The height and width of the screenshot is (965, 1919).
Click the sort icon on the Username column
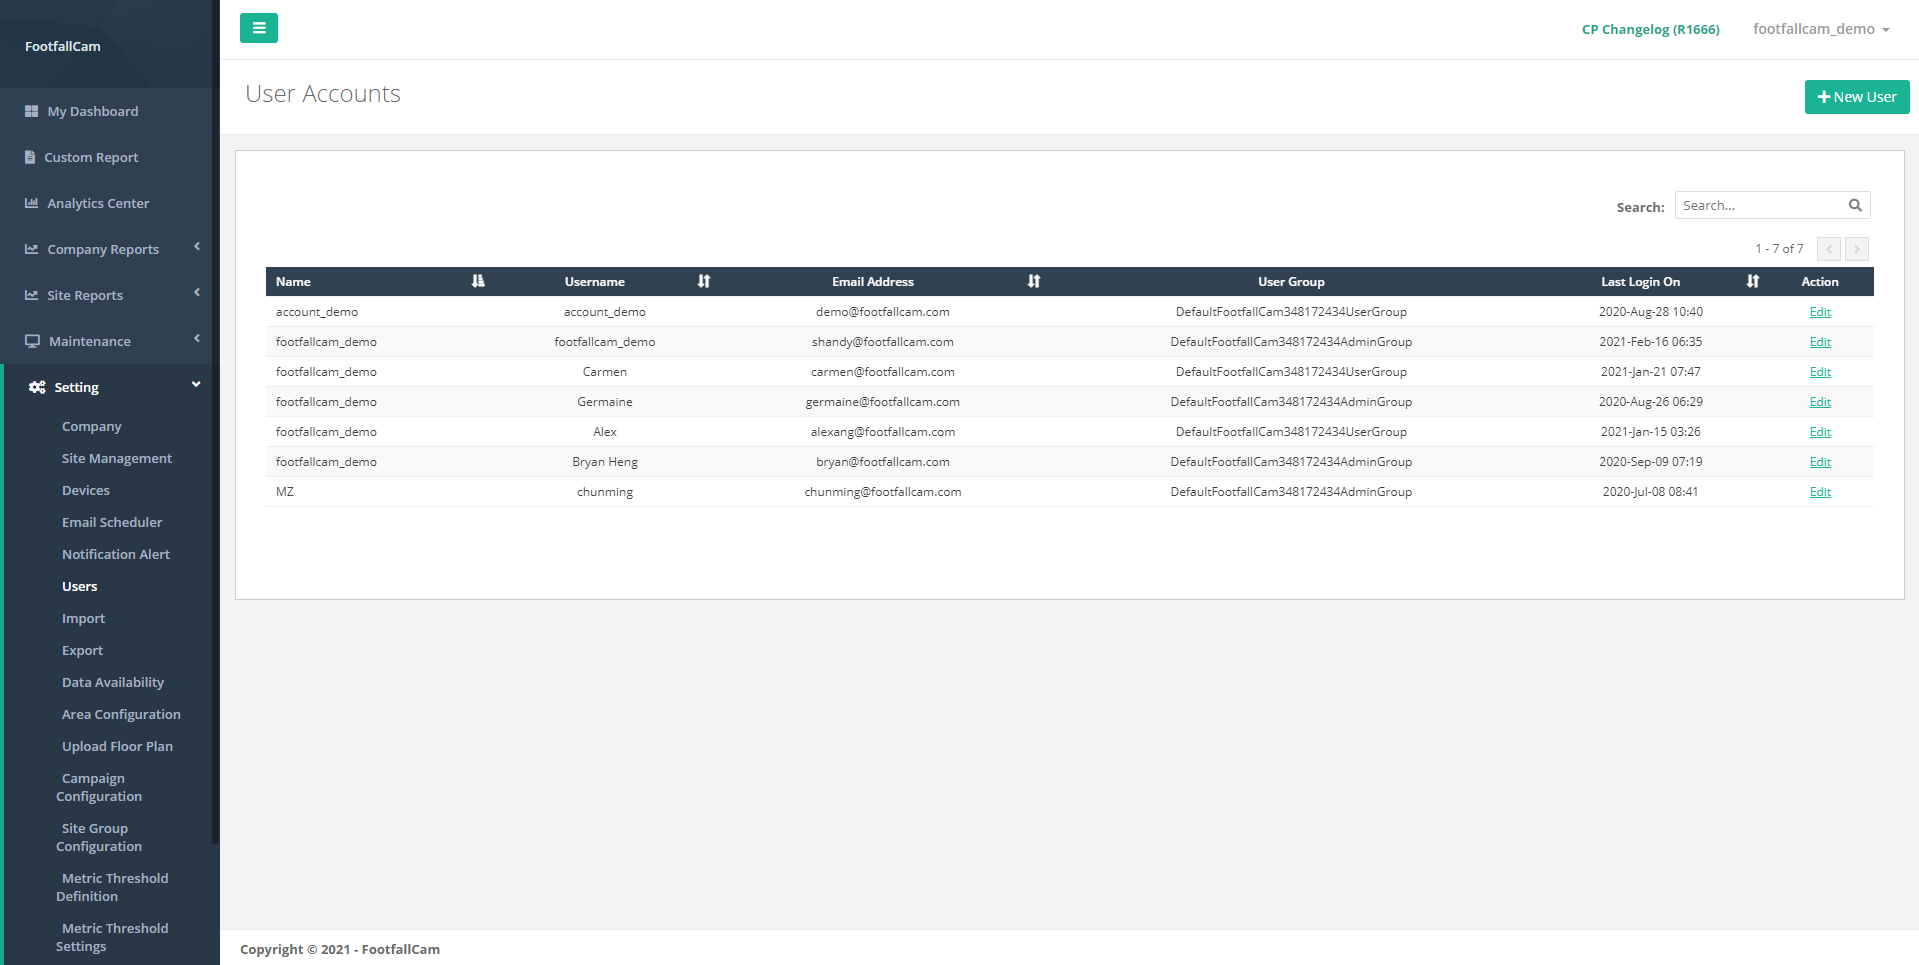pos(703,281)
